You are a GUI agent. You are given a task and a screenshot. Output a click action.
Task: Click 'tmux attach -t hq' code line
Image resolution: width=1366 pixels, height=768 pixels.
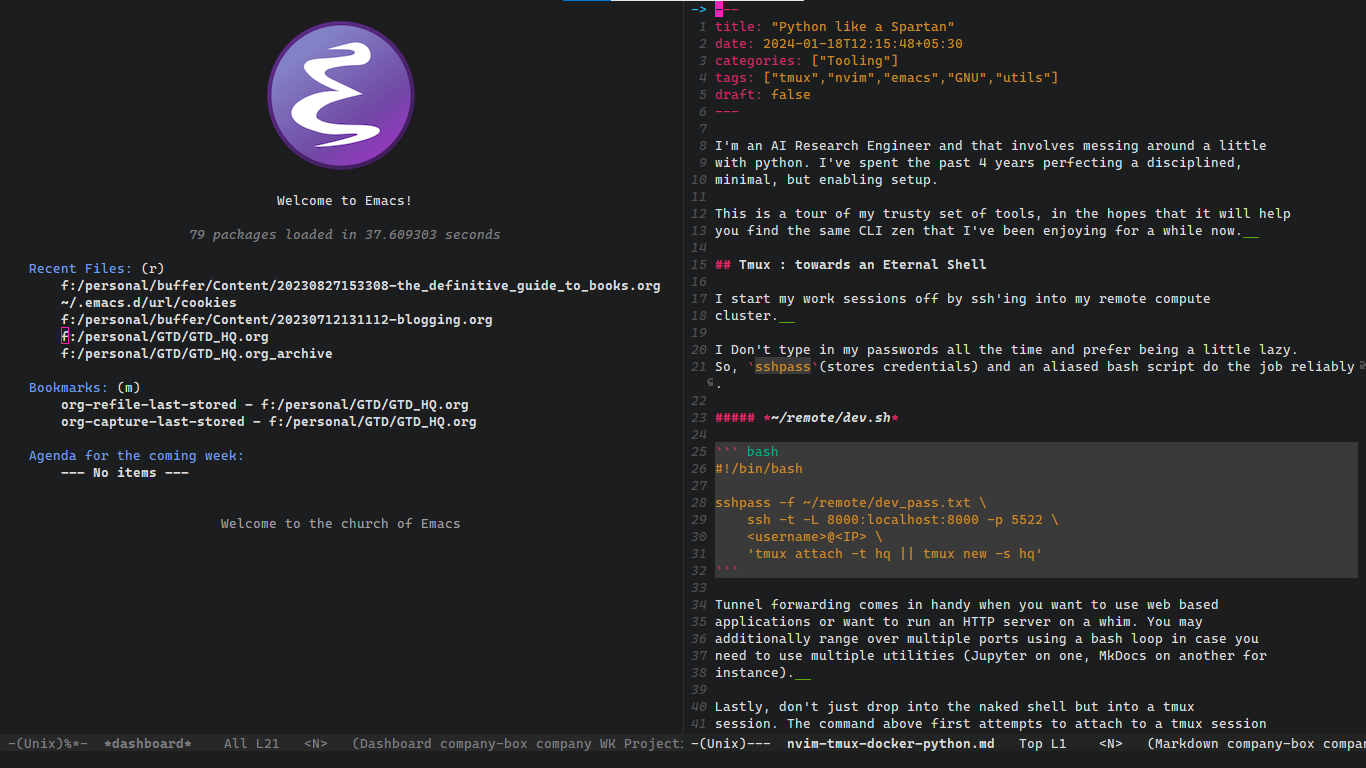(x=895, y=553)
